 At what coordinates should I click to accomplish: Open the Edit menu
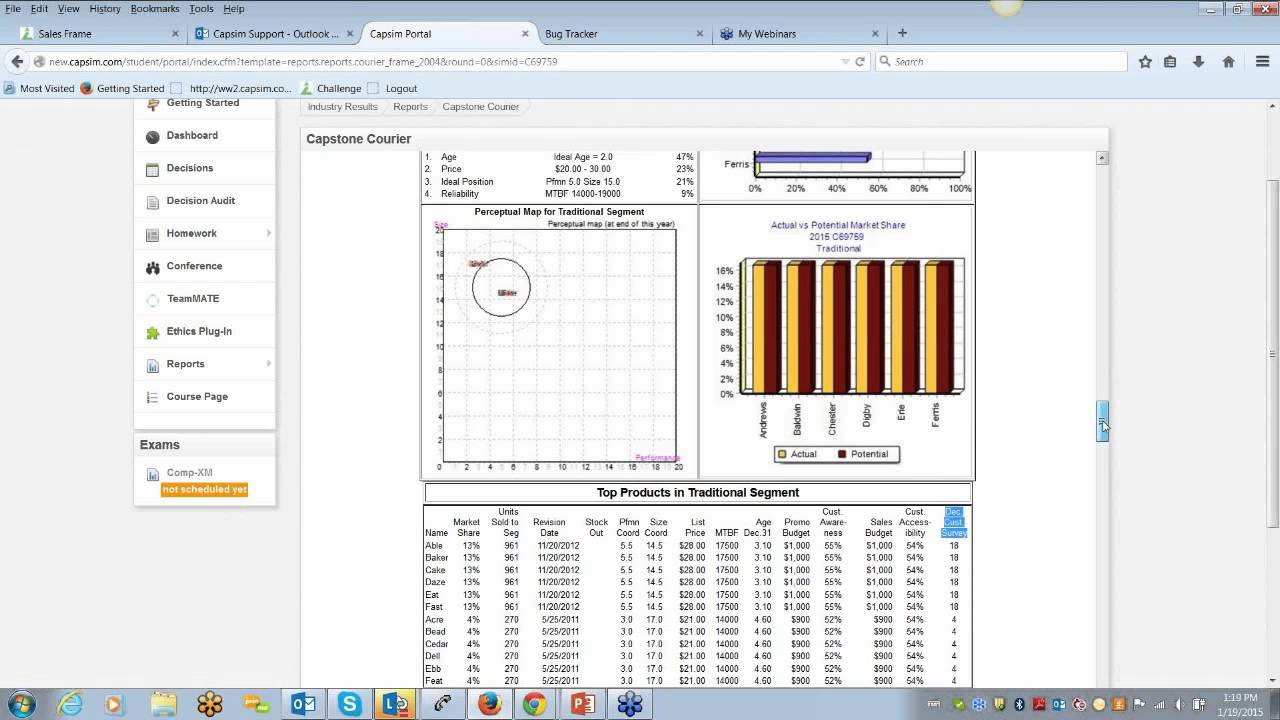[x=39, y=8]
